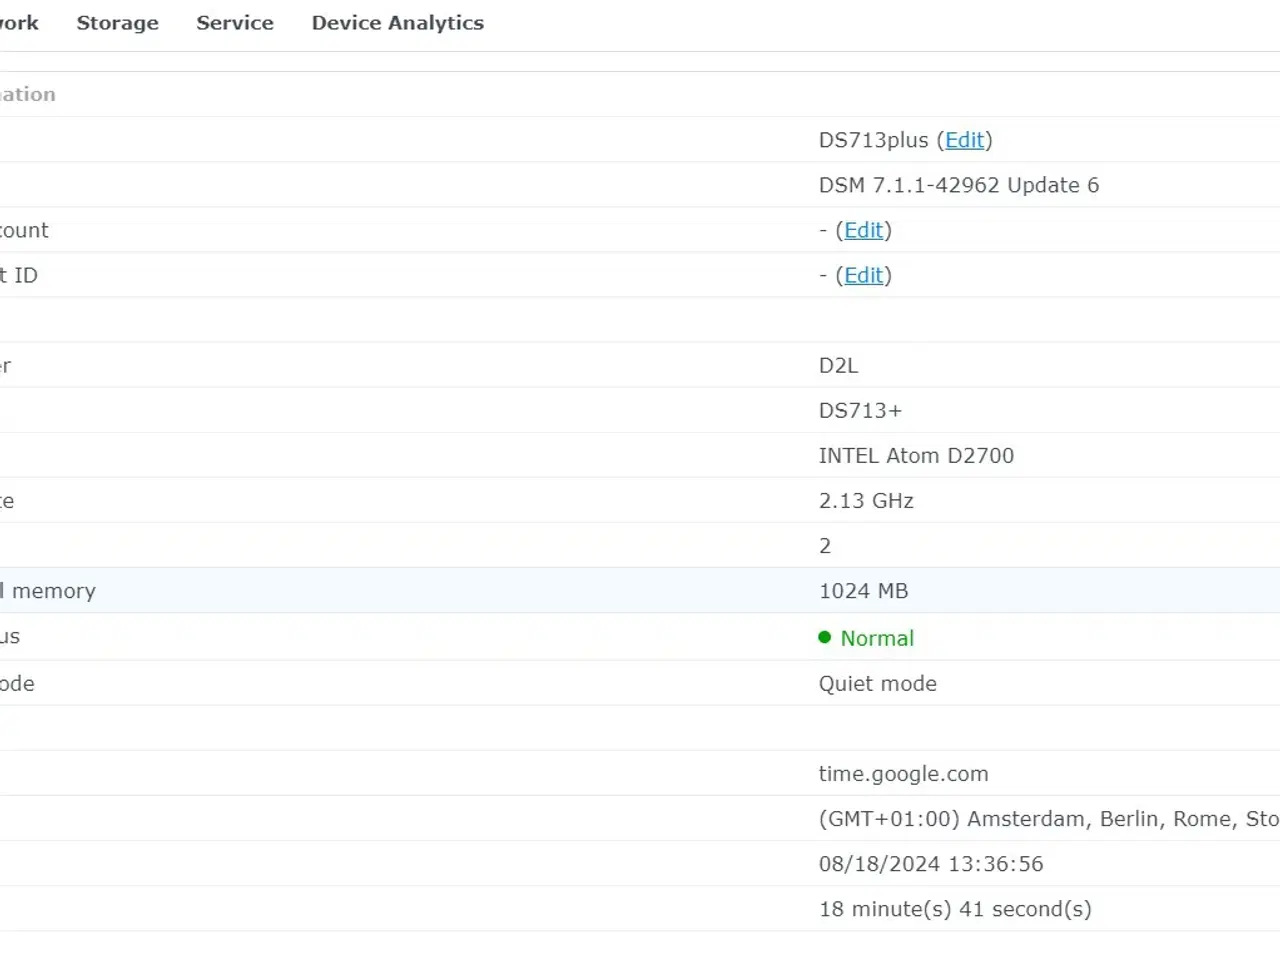The width and height of the screenshot is (1280, 960).
Task: Click Edit link in the account row
Action: click(x=864, y=230)
